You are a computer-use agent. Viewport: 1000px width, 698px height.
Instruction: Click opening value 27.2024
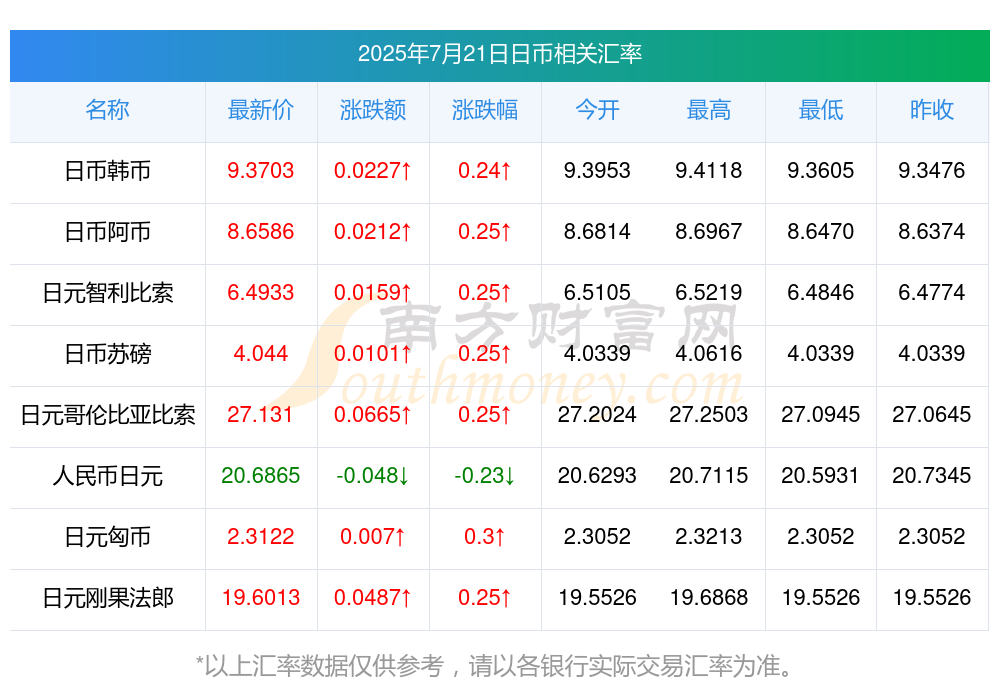597,414
